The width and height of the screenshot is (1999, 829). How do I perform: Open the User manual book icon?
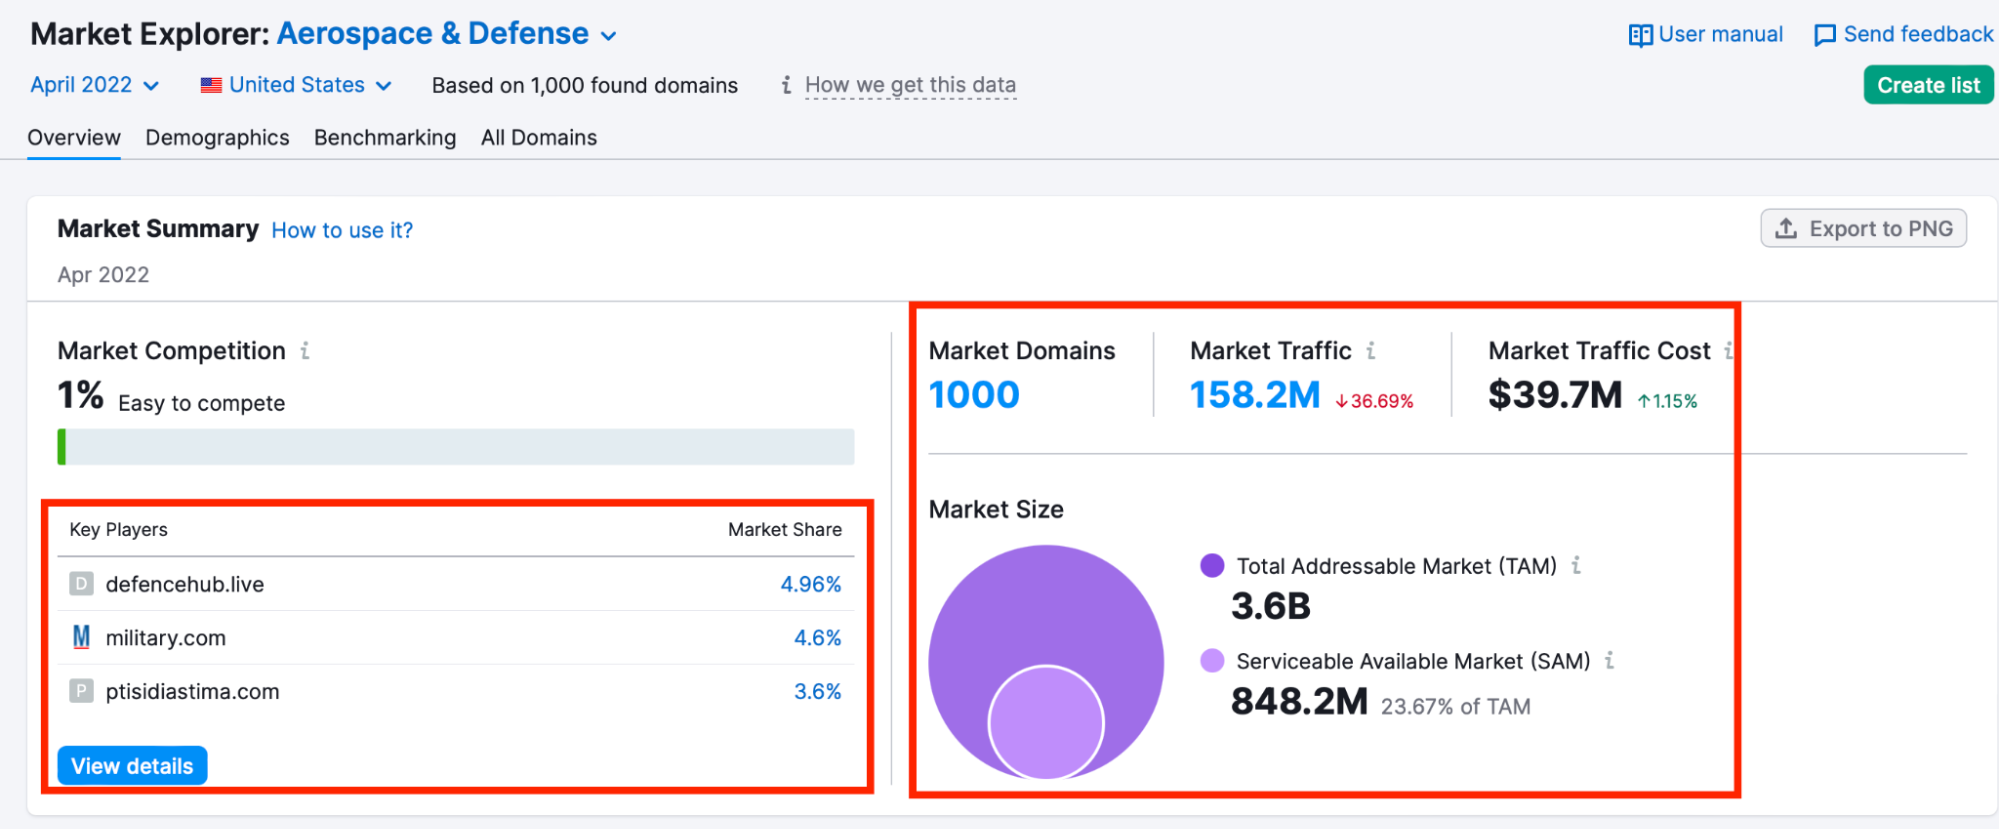coord(1640,35)
